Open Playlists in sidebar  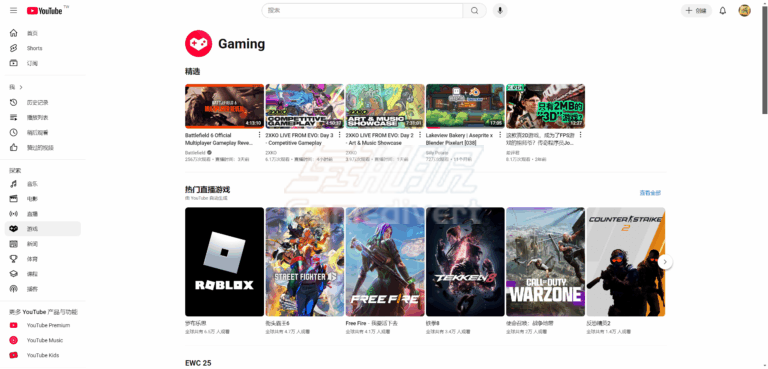[43, 118]
